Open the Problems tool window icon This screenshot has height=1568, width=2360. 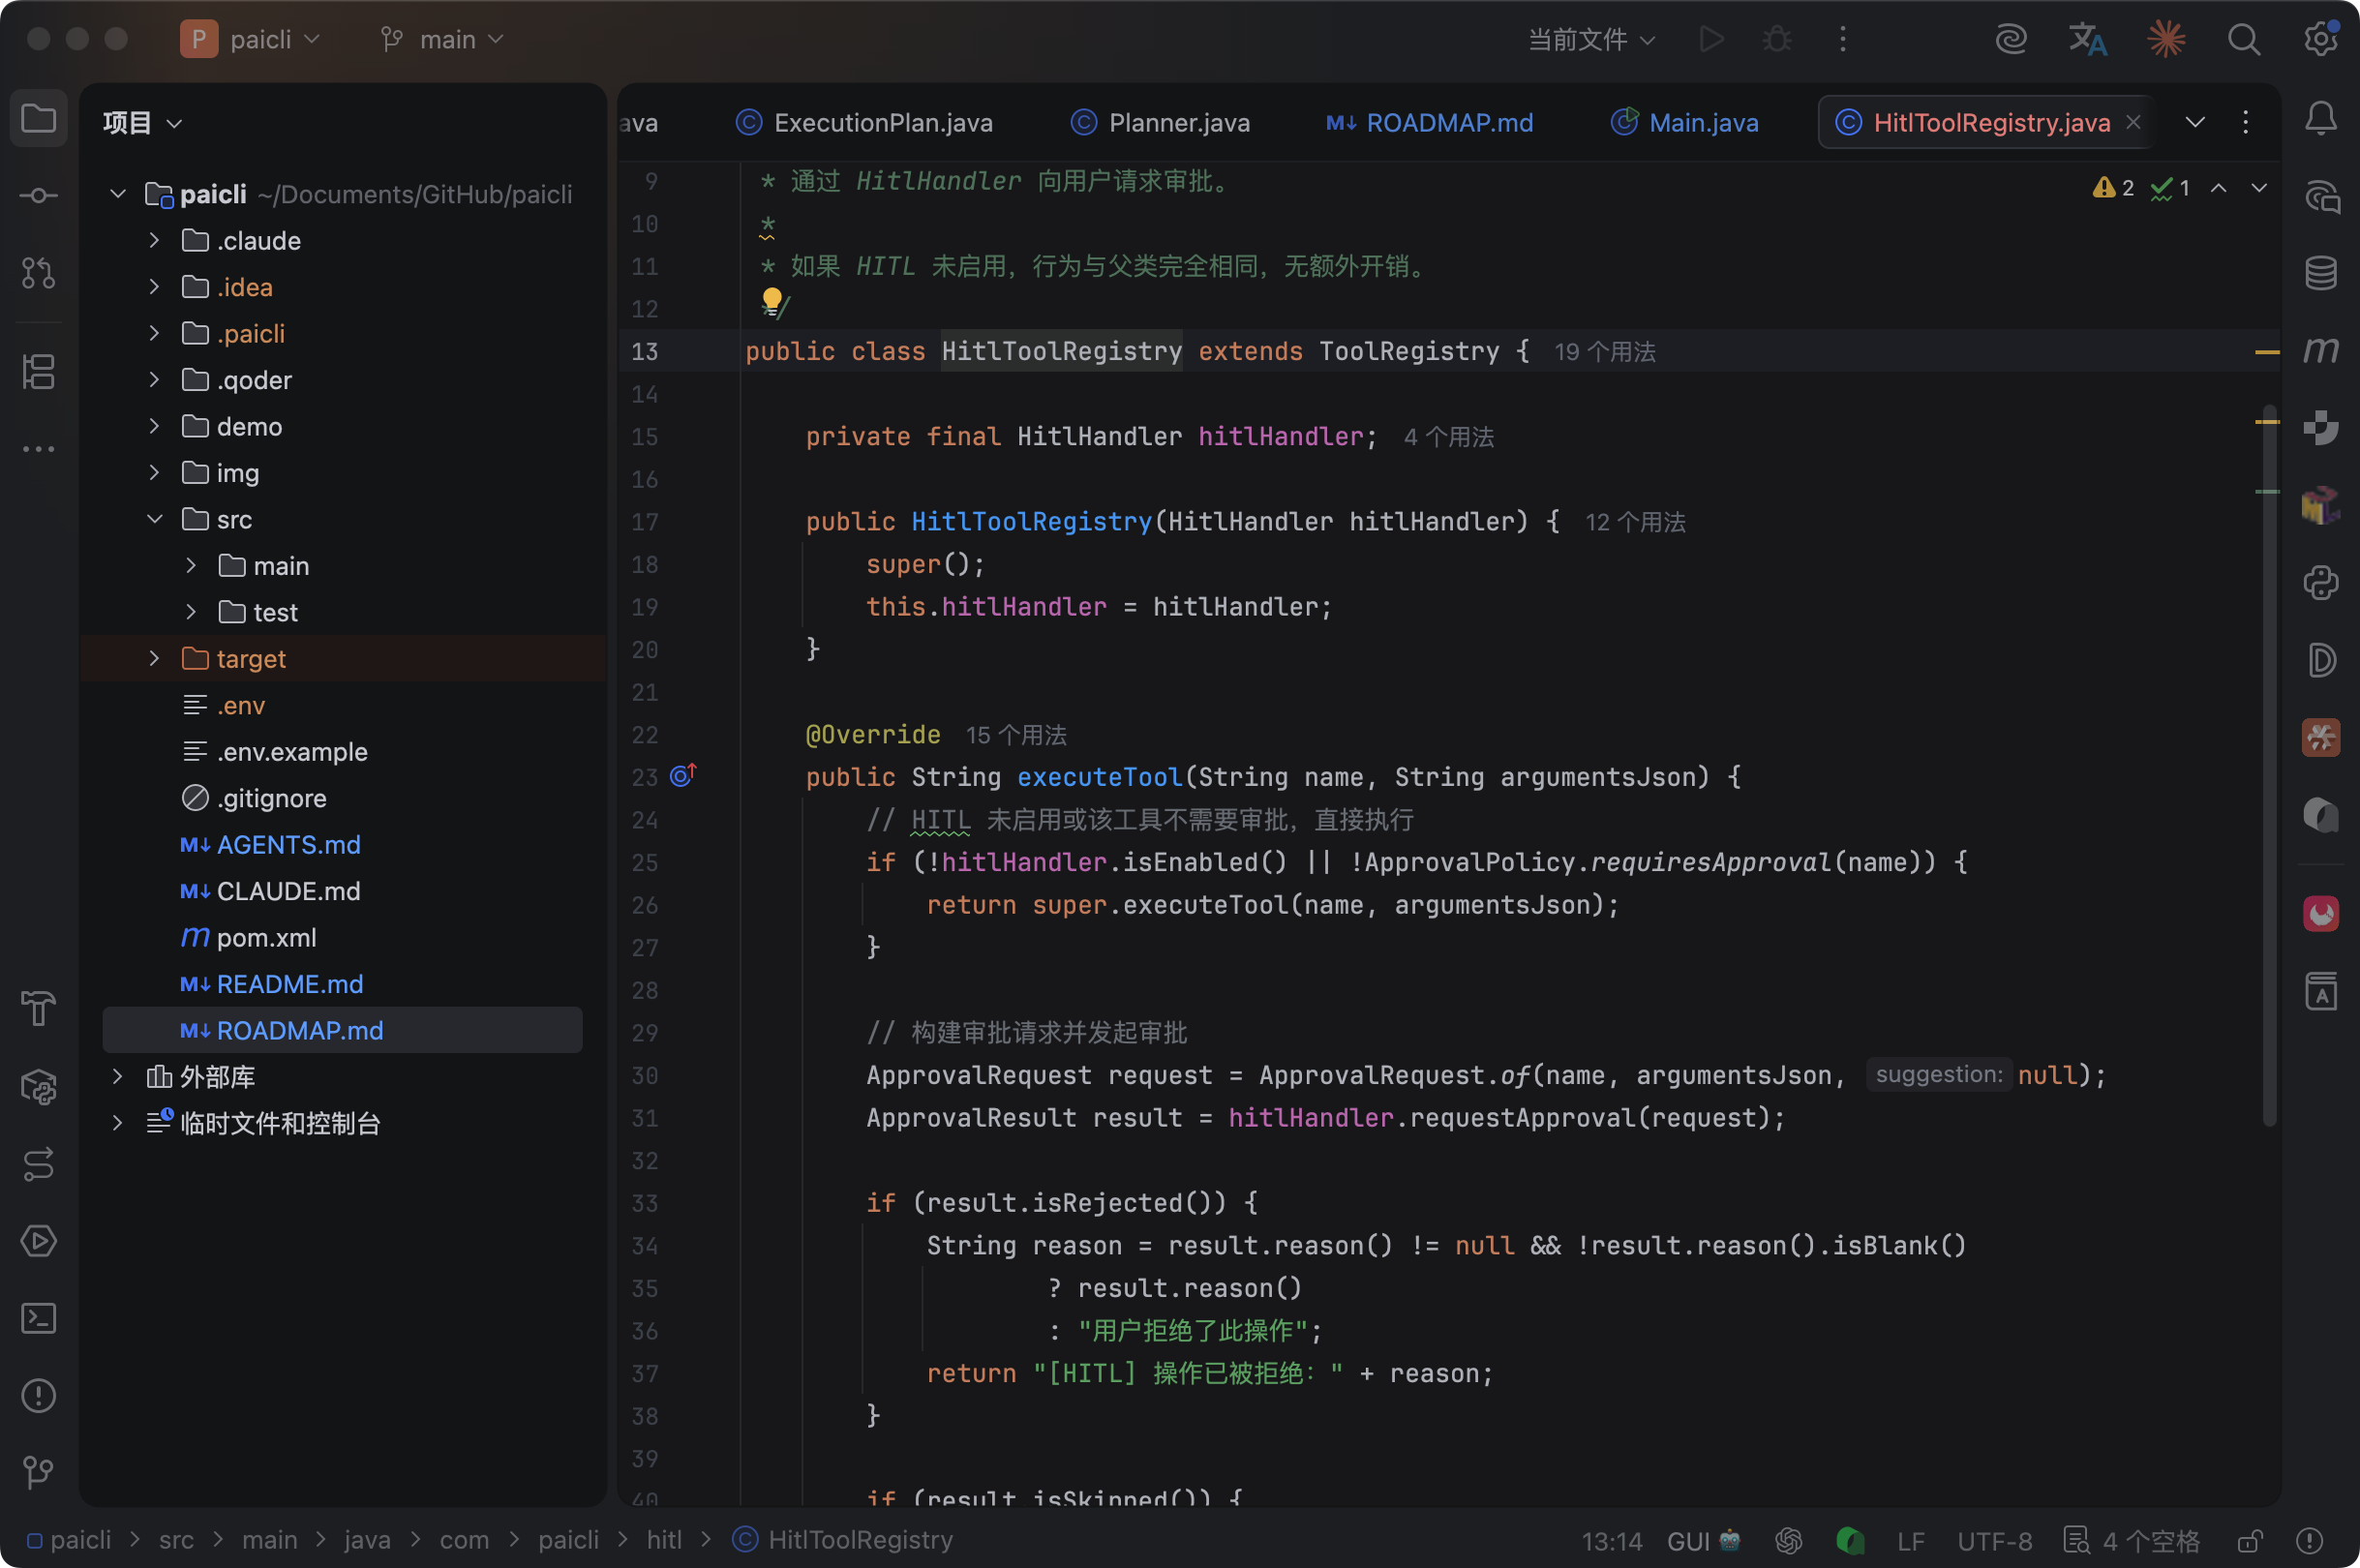[38, 1395]
